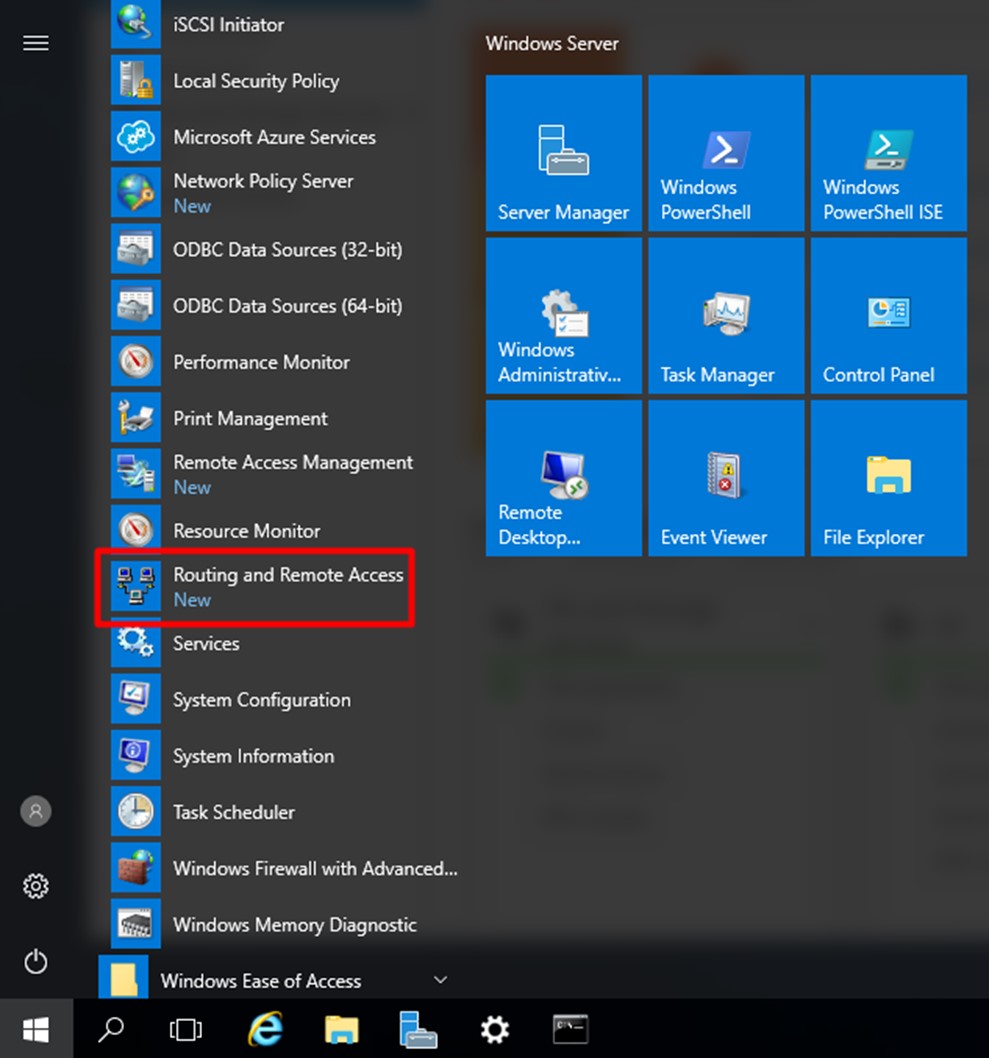Open the Windows Administrative Tools tile

pyautogui.click(x=564, y=316)
